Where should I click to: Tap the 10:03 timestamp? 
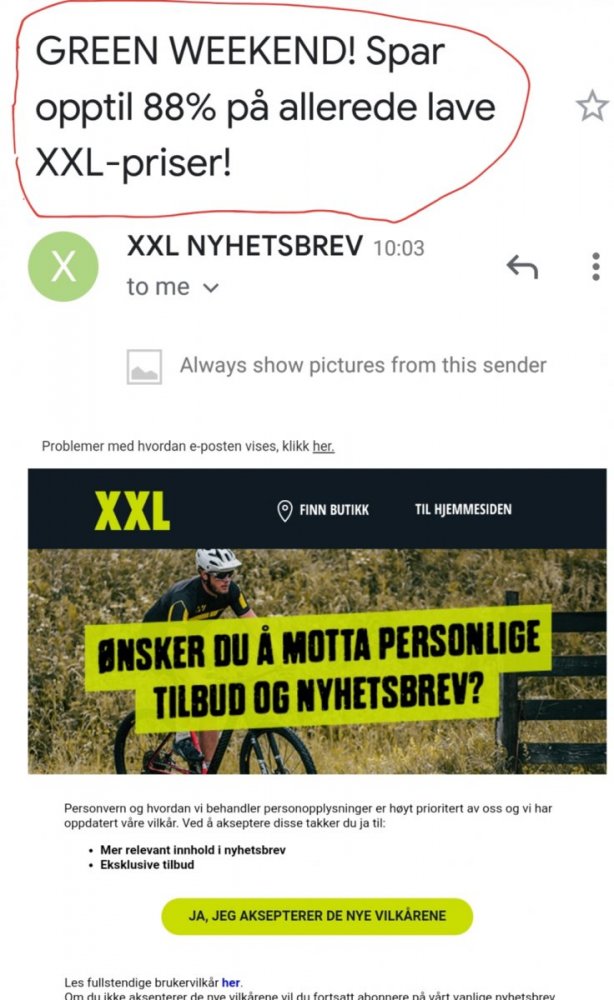pos(399,248)
